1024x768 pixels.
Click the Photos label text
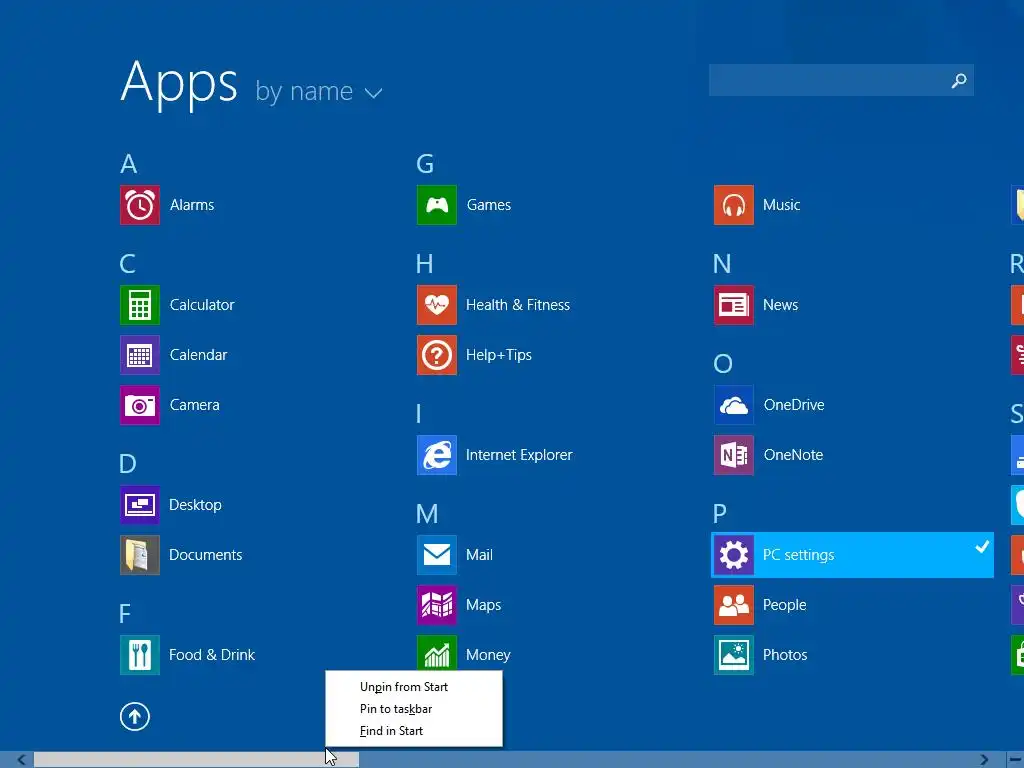[785, 655]
